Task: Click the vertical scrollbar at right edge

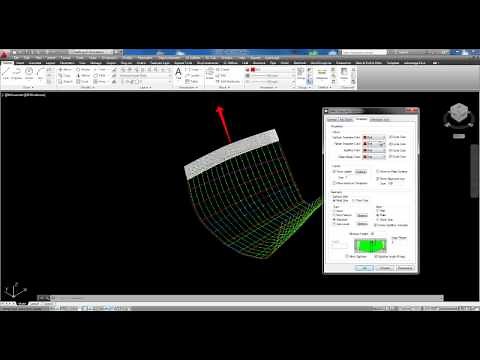Action: (475, 172)
